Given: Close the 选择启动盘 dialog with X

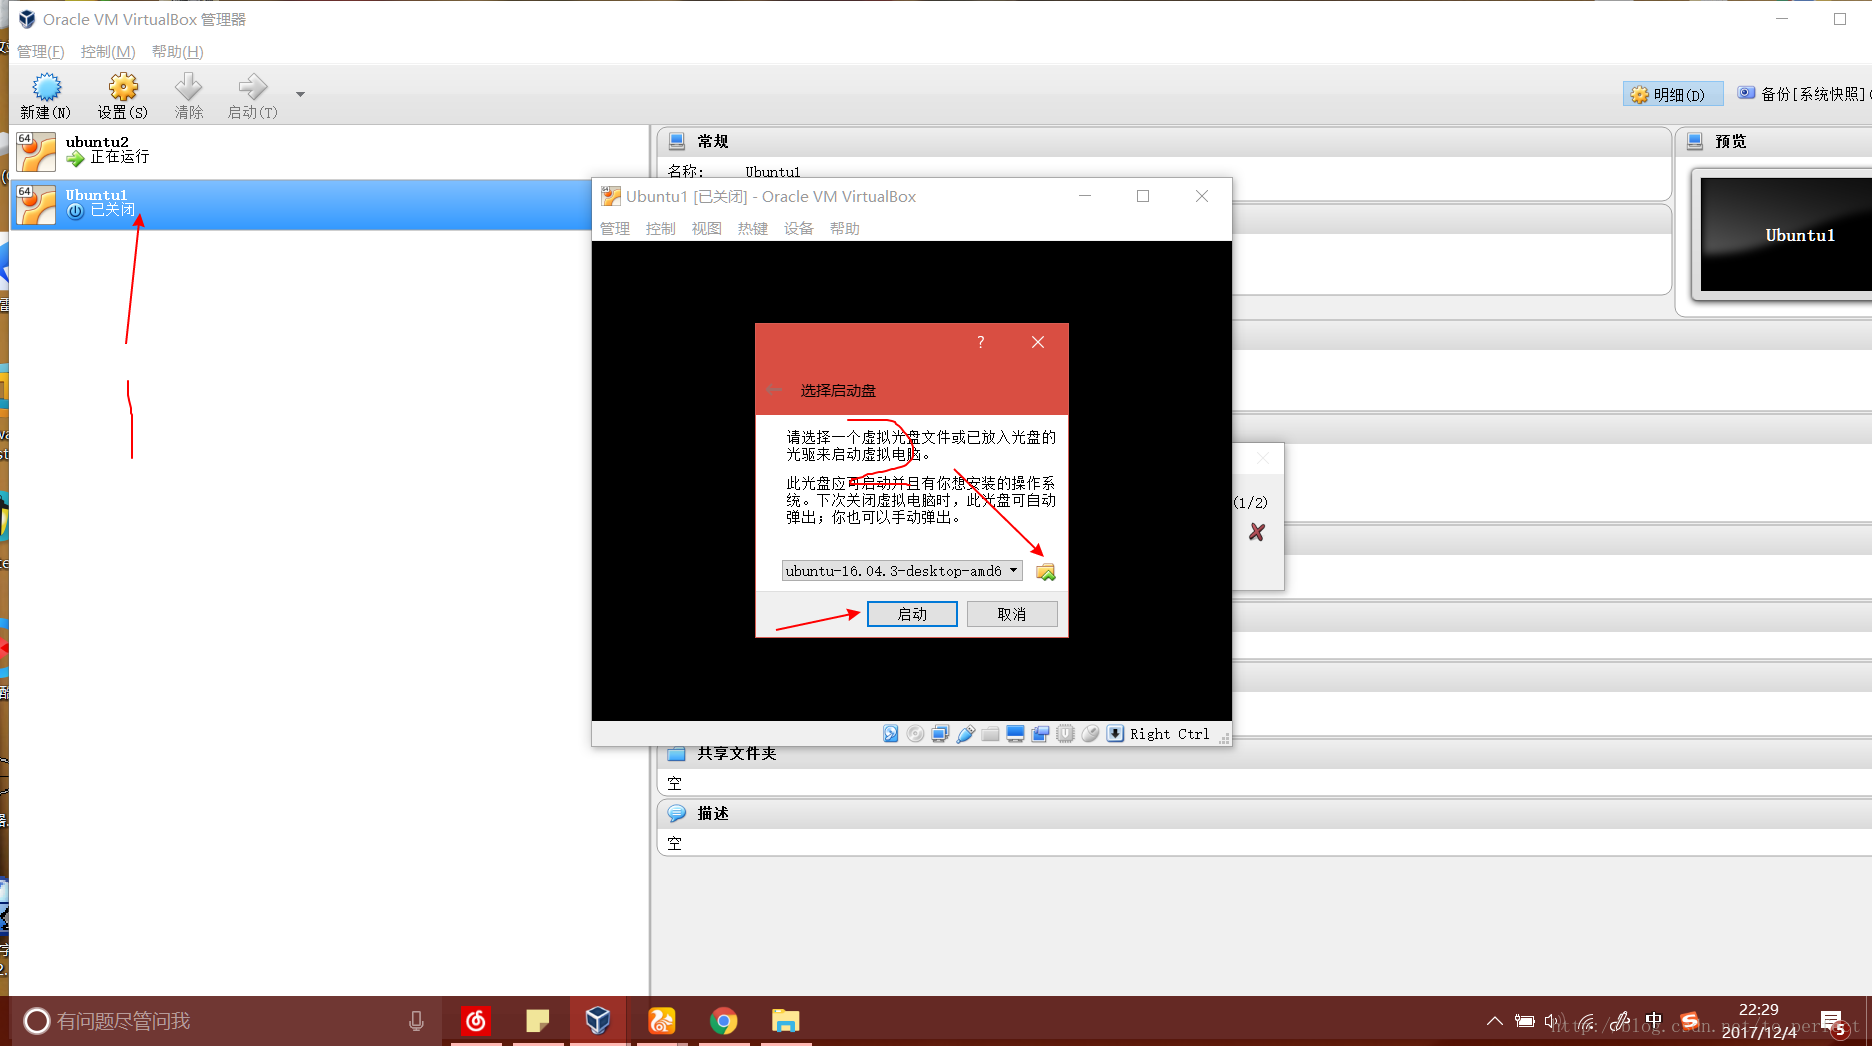Looking at the screenshot, I should 1038,342.
